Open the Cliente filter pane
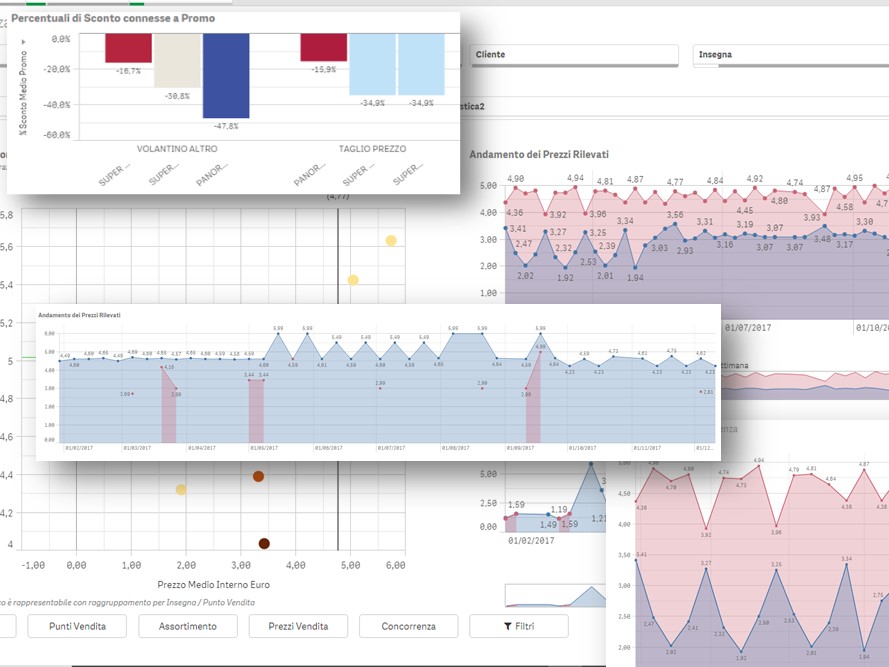This screenshot has height=667, width=889. pos(574,55)
